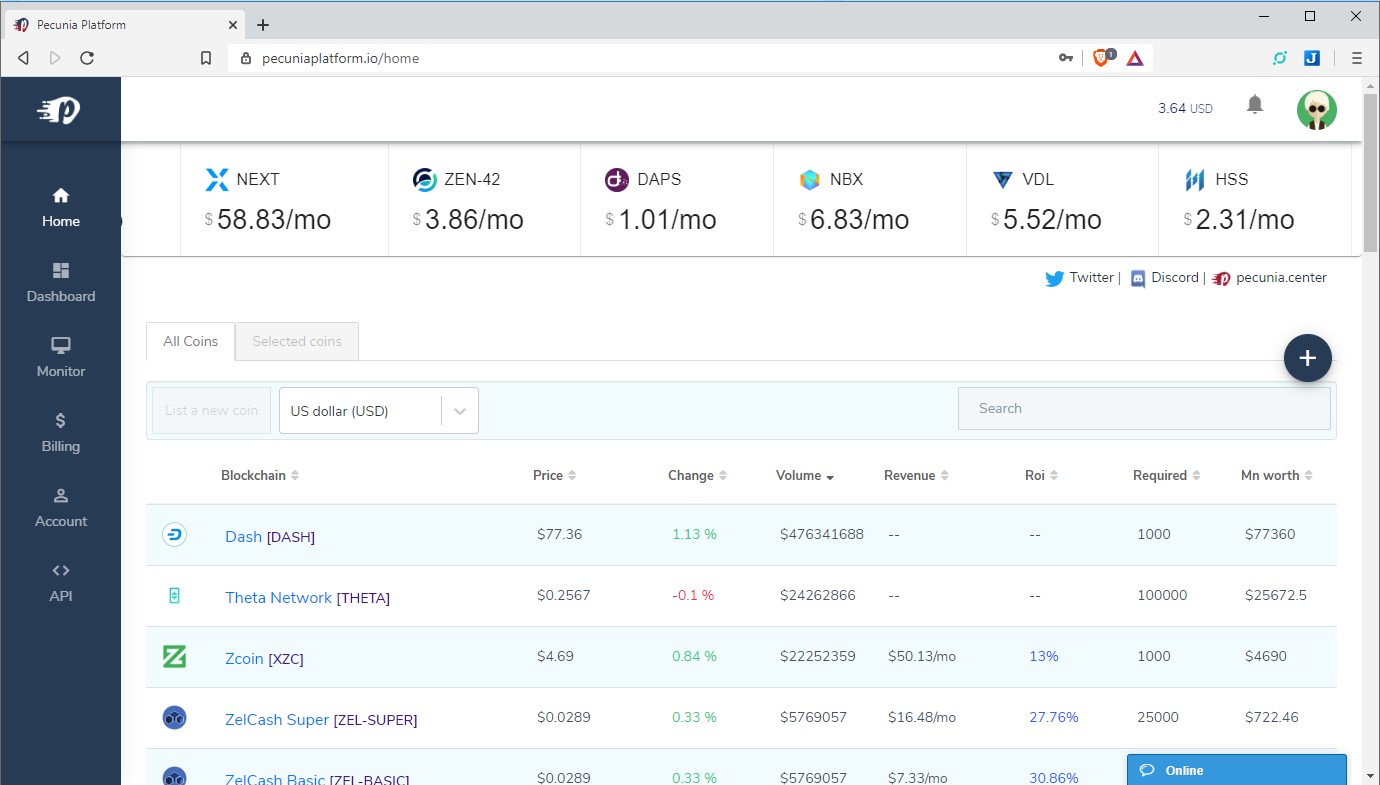The height and width of the screenshot is (785, 1380).
Task: Sort the table by Mn worth
Action: tap(1277, 475)
